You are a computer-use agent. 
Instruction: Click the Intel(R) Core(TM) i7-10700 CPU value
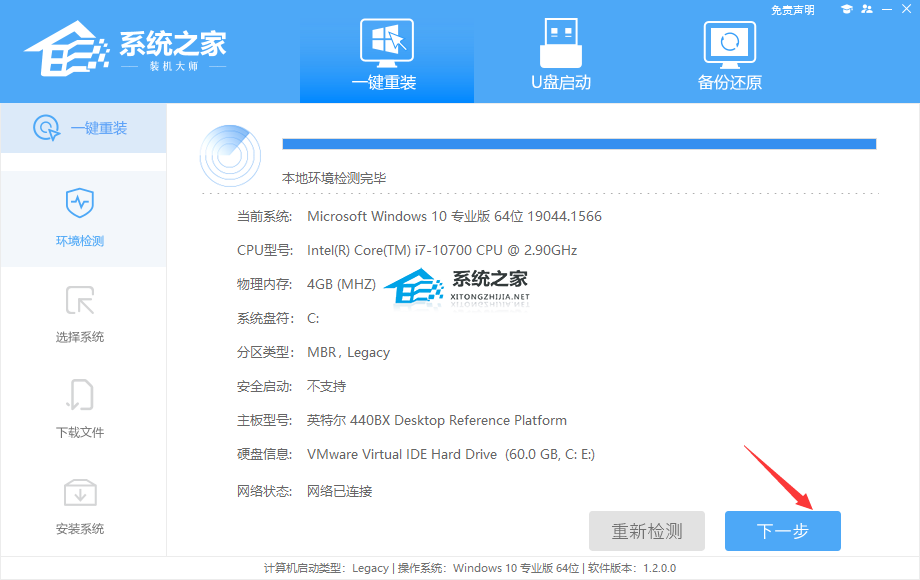[442, 250]
